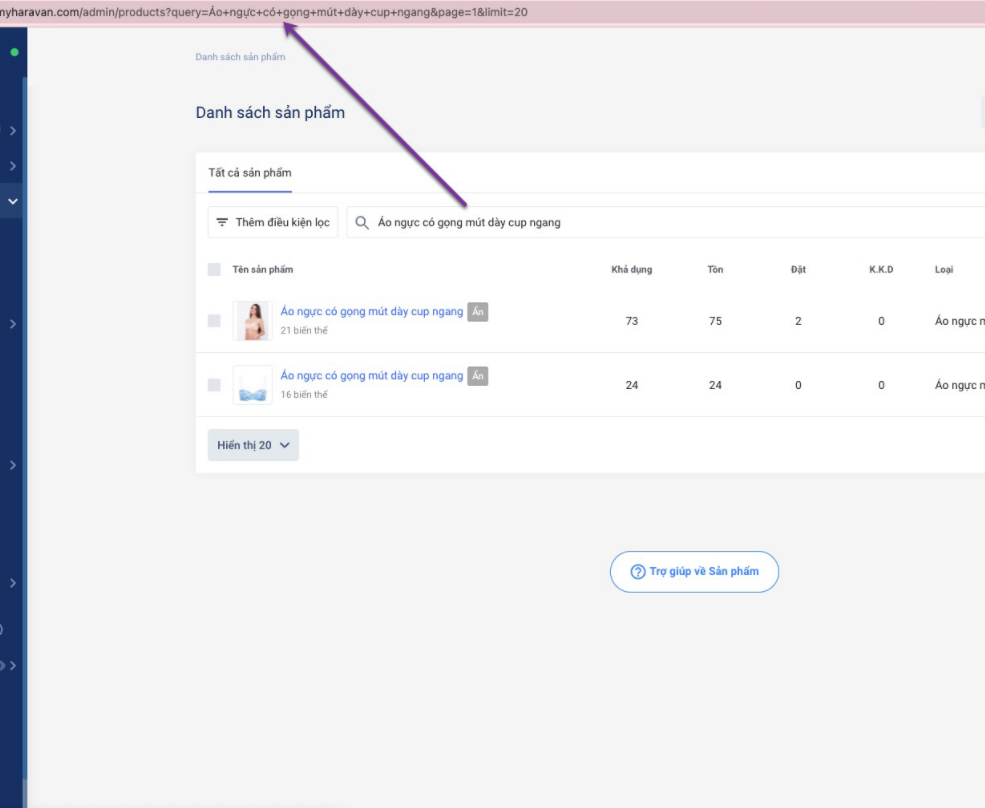Tick the select-all checkbox beside Tên sản phẩm
985x808 pixels.
click(x=214, y=270)
